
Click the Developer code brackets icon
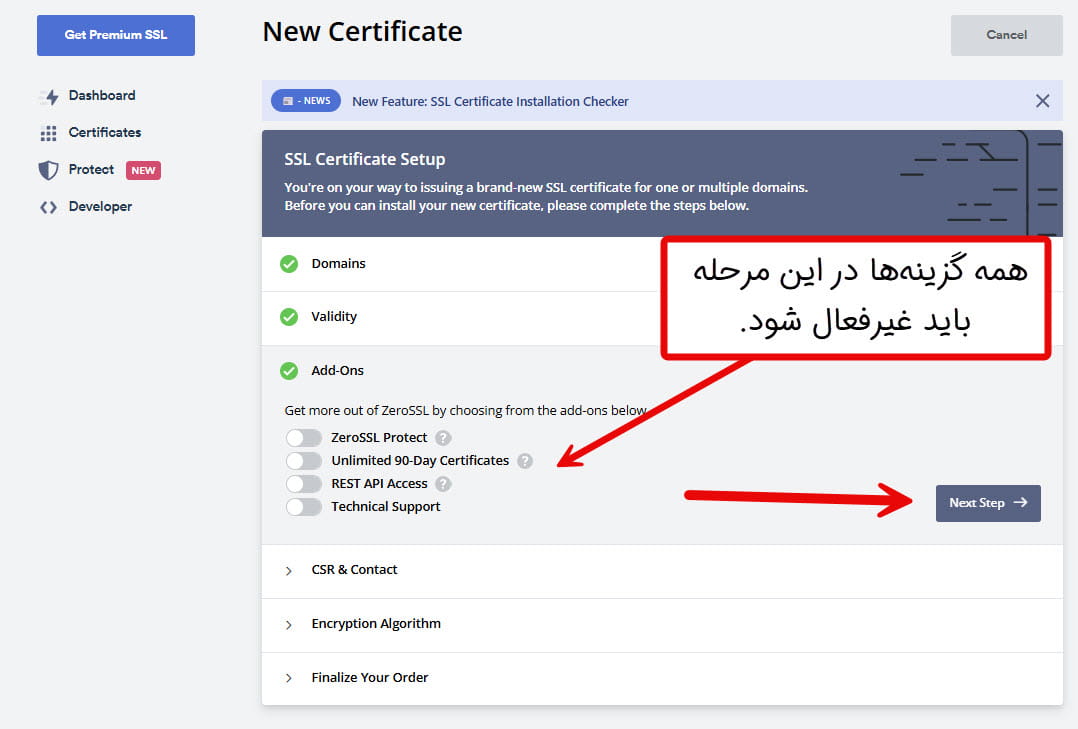coord(48,207)
